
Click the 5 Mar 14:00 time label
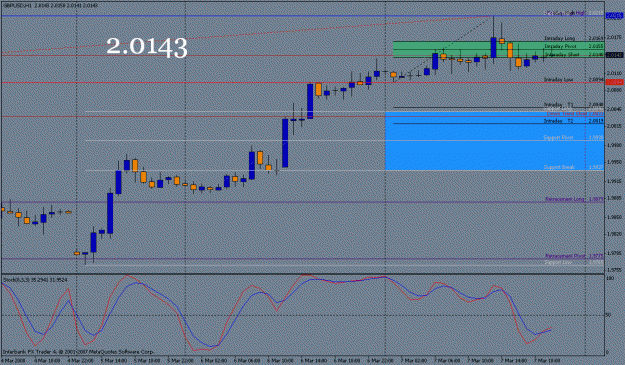point(113,360)
